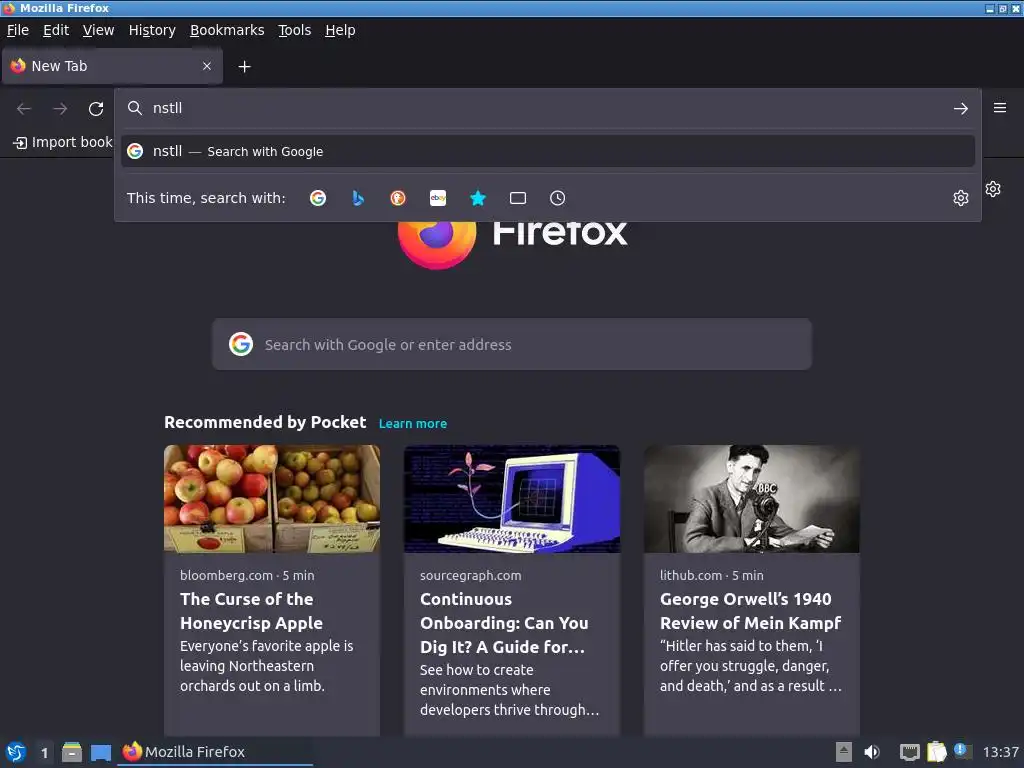This screenshot has height=768, width=1024.
Task: Click removable media eject tray icon
Action: [x=844, y=752]
